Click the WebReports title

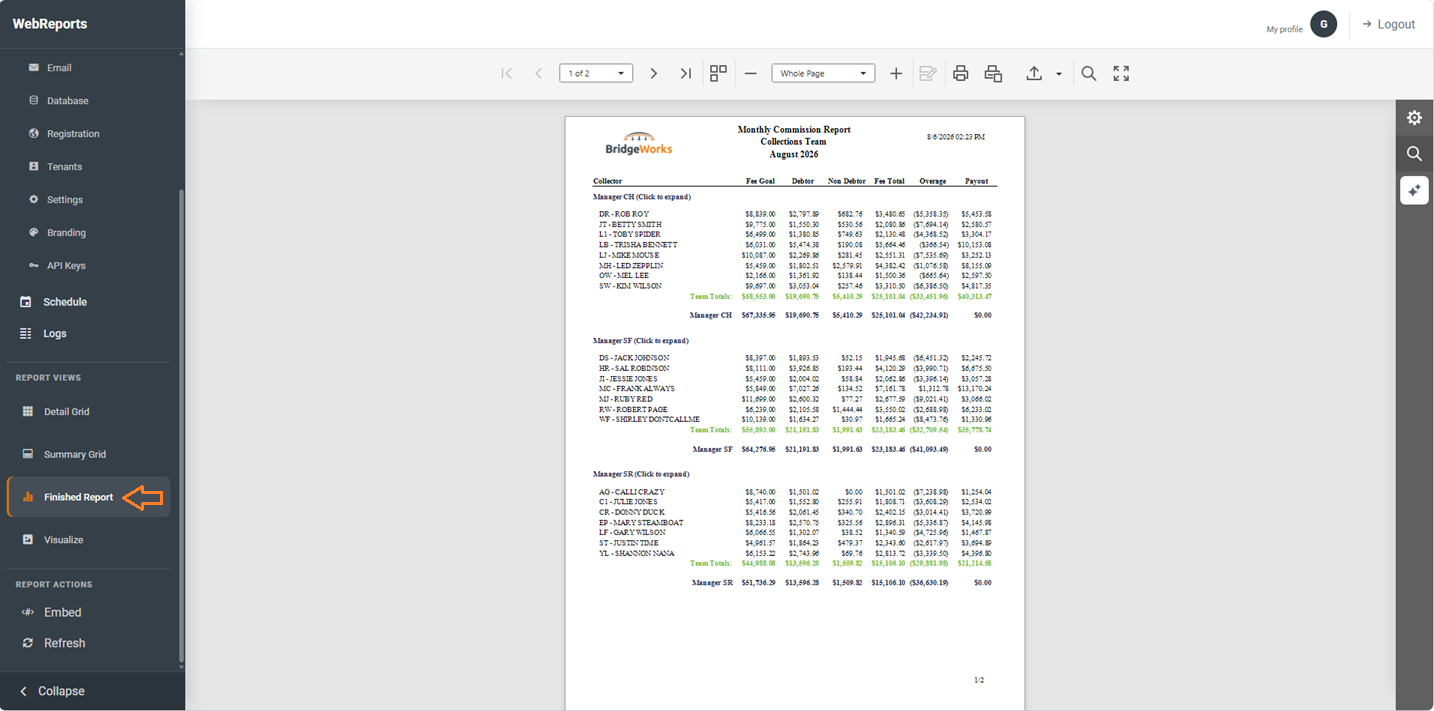click(50, 24)
